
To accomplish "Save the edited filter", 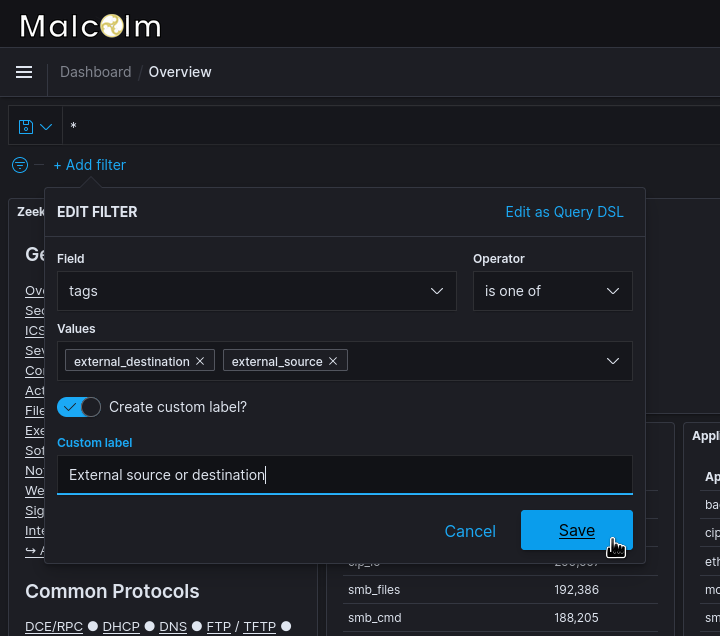I will tap(577, 530).
